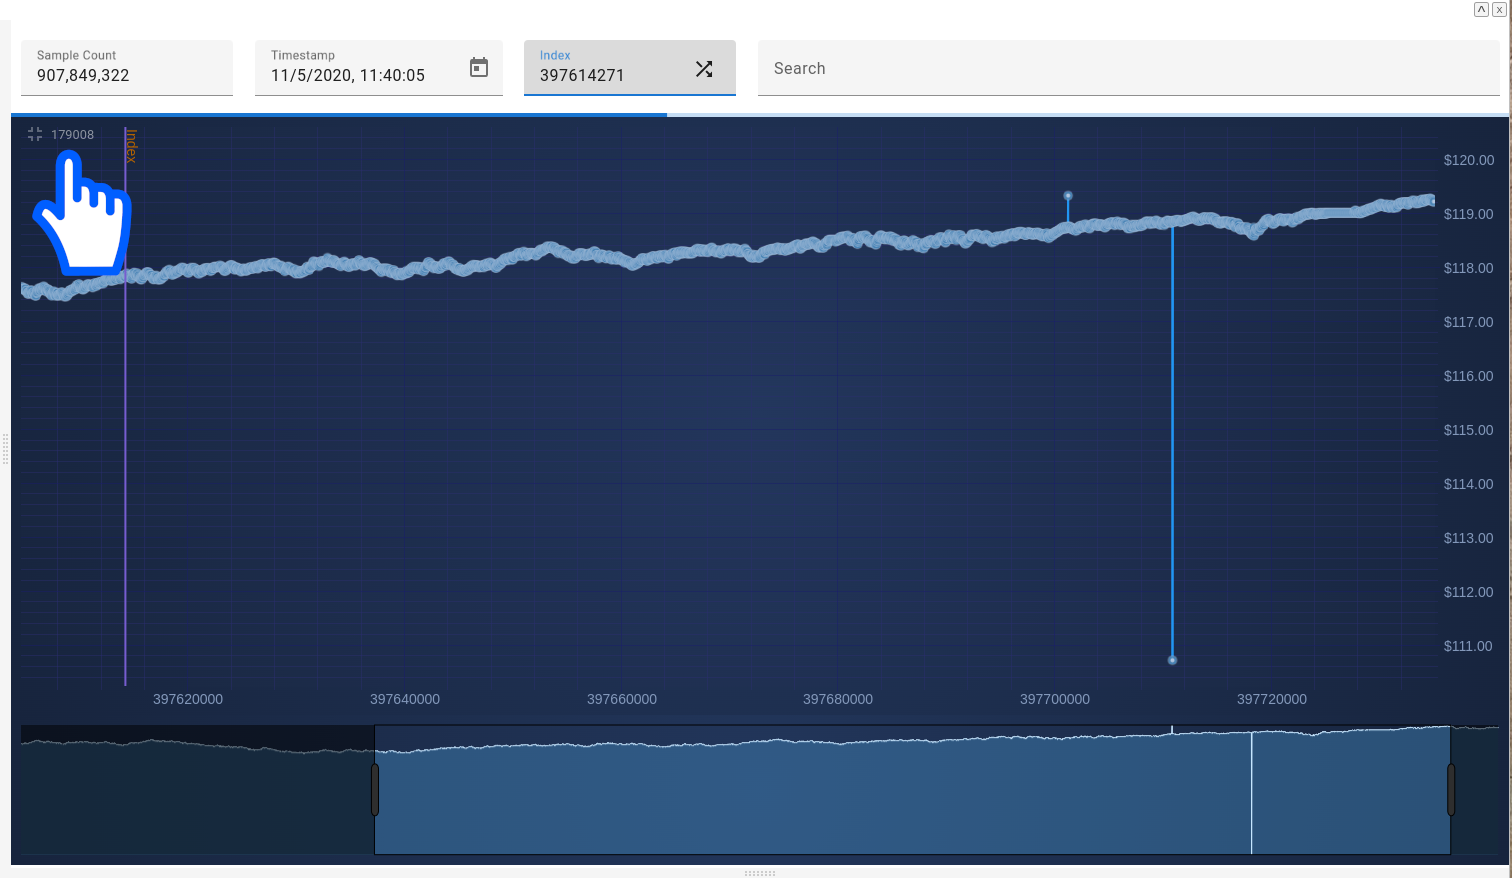Click the zoom-reset icon beside 179008
Screen dimensions: 1512x878
[x=35, y=134]
